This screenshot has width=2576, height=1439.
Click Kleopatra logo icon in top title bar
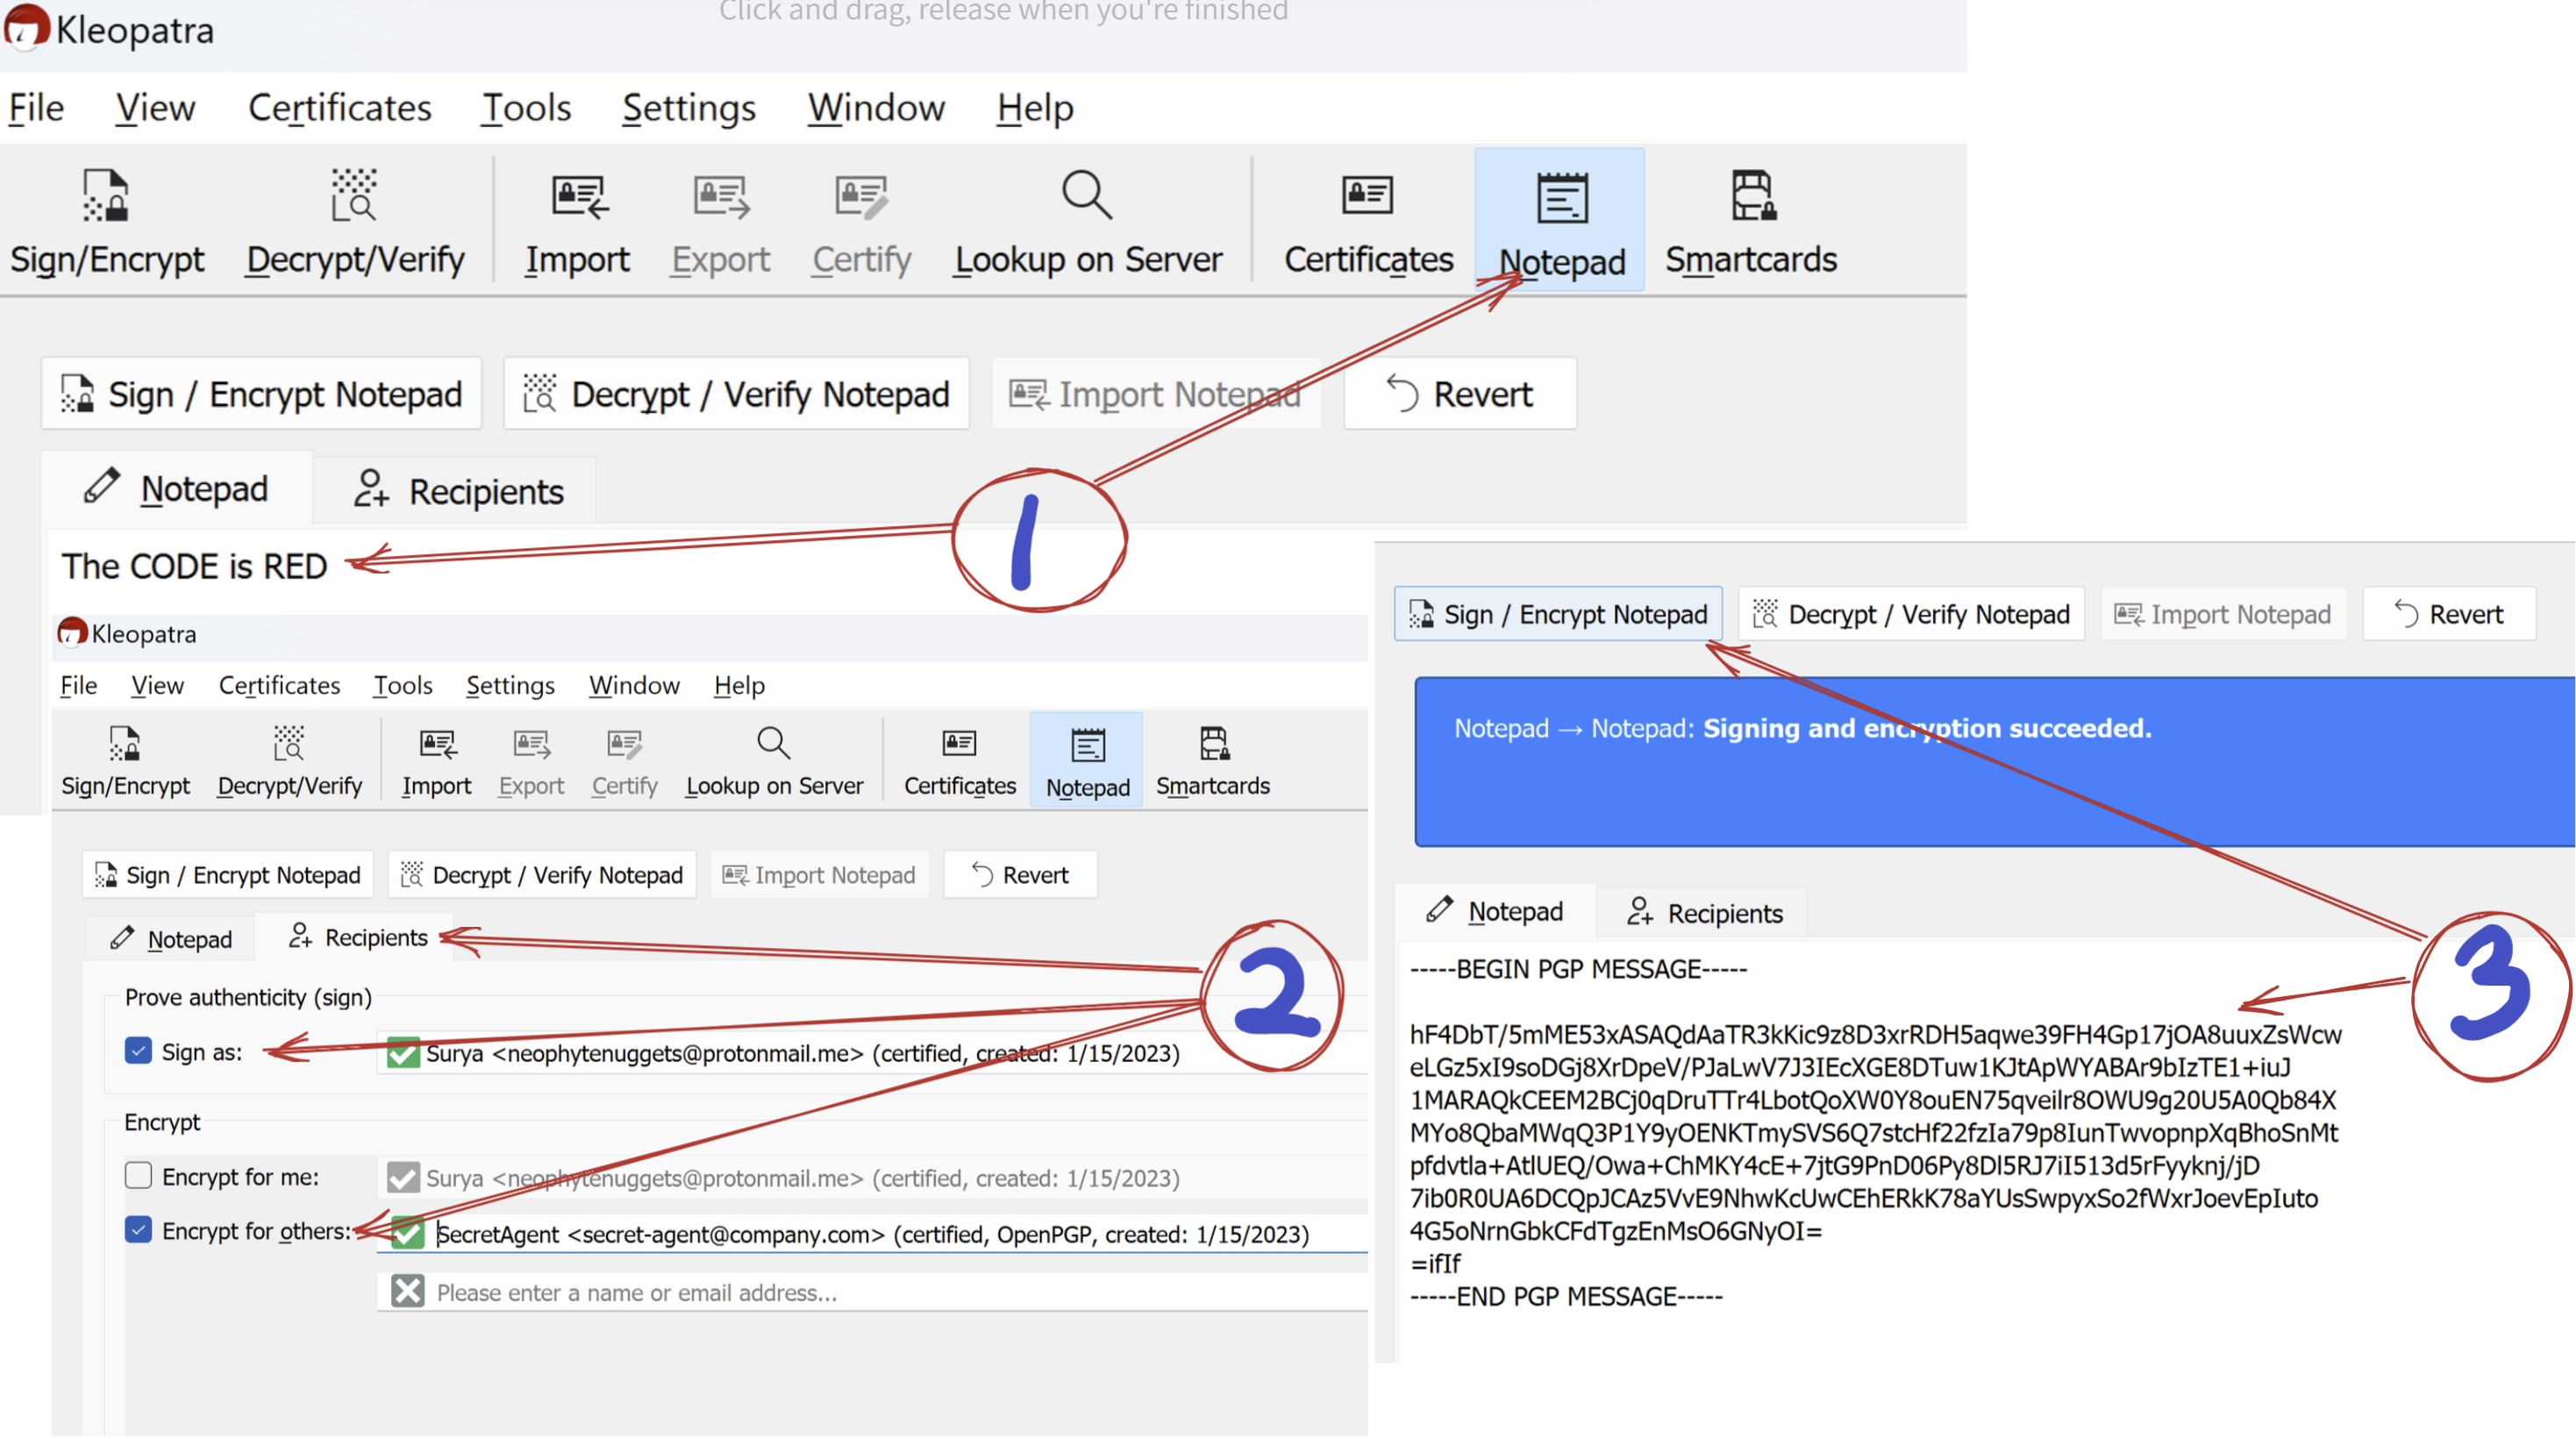[x=26, y=27]
